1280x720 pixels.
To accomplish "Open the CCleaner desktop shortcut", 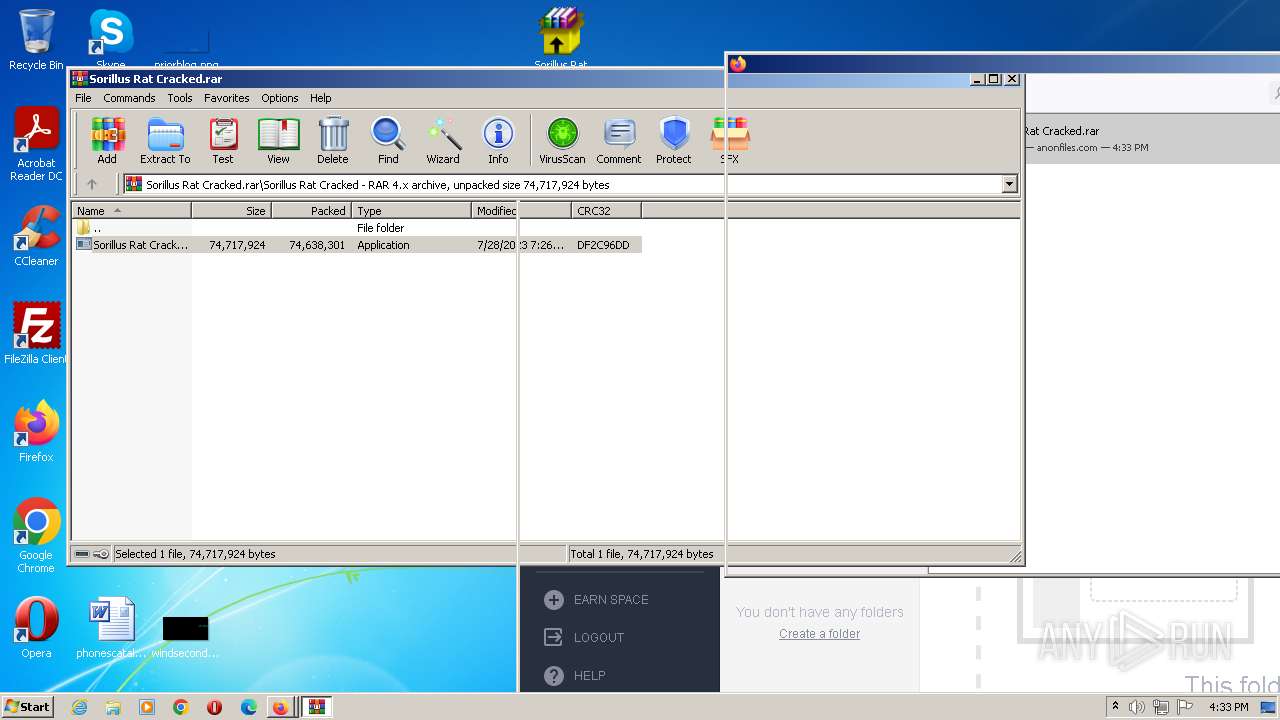I will pos(36,235).
